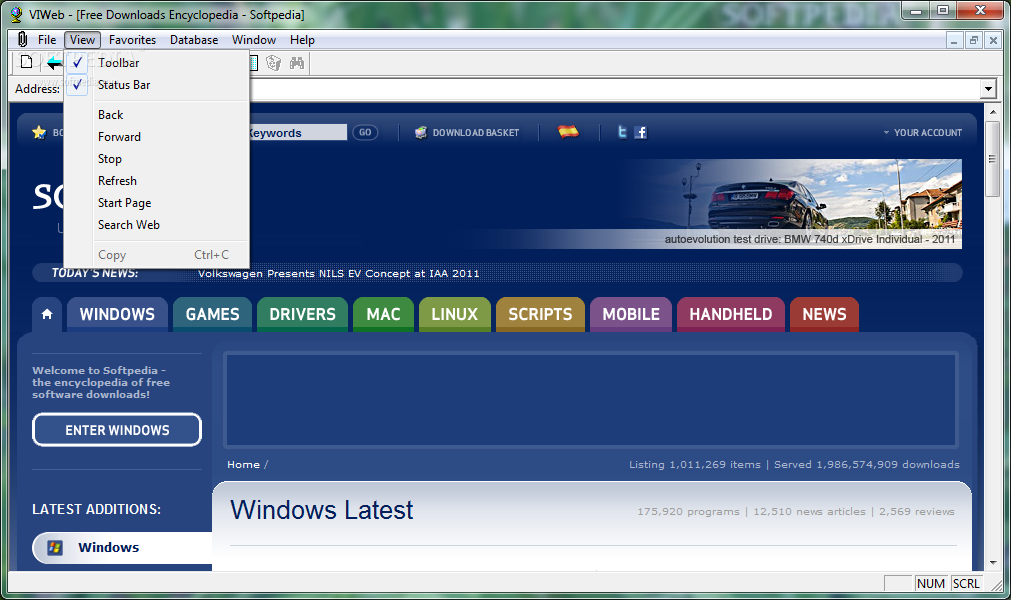Click the home icon tab on Softpedia
Screen dimensions: 1011x600
pos(46,315)
